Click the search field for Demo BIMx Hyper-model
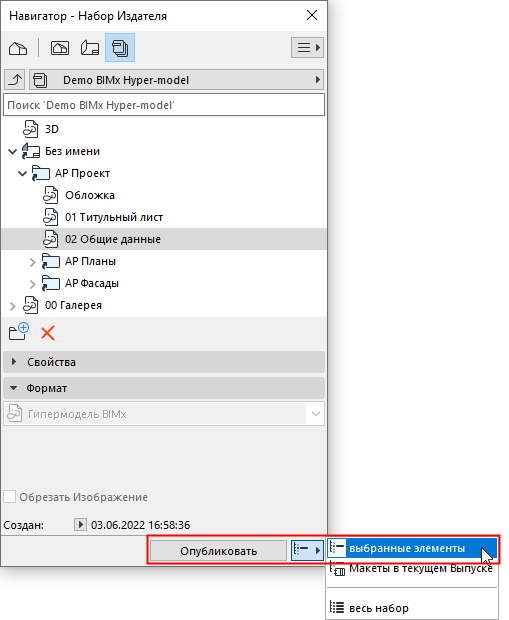The image size is (509, 620). [x=164, y=105]
